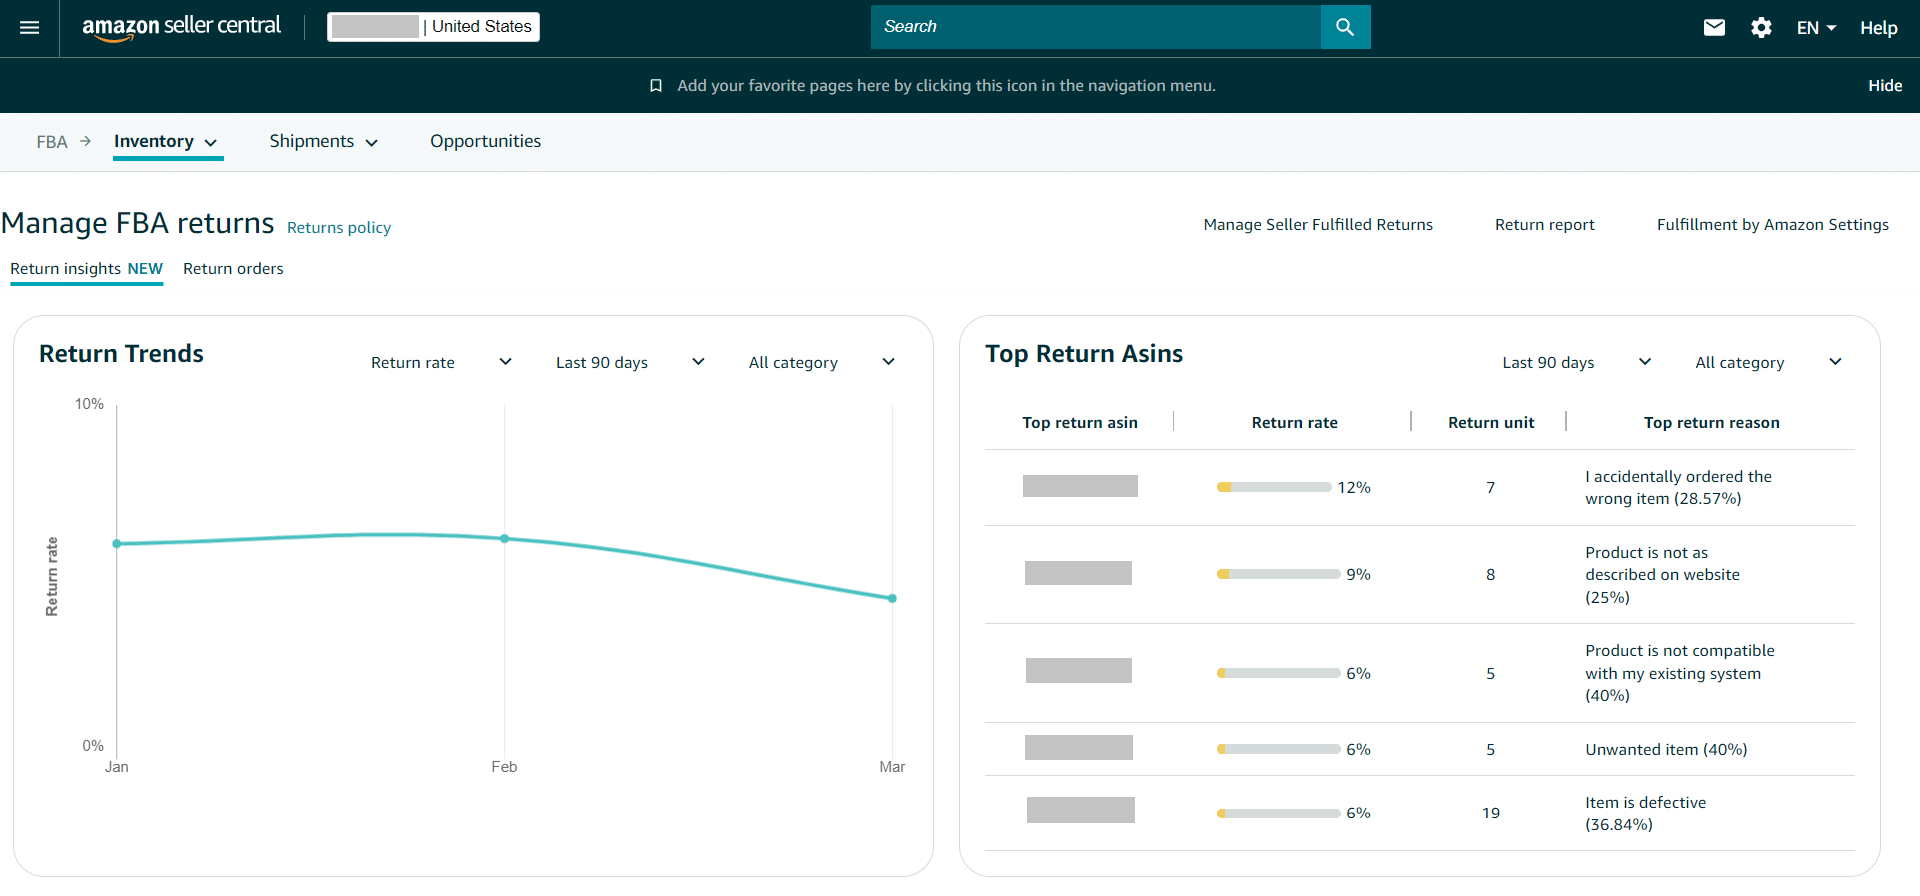Image resolution: width=1920 pixels, height=896 pixels.
Task: Click the 12% return rate progress bar
Action: point(1274,487)
